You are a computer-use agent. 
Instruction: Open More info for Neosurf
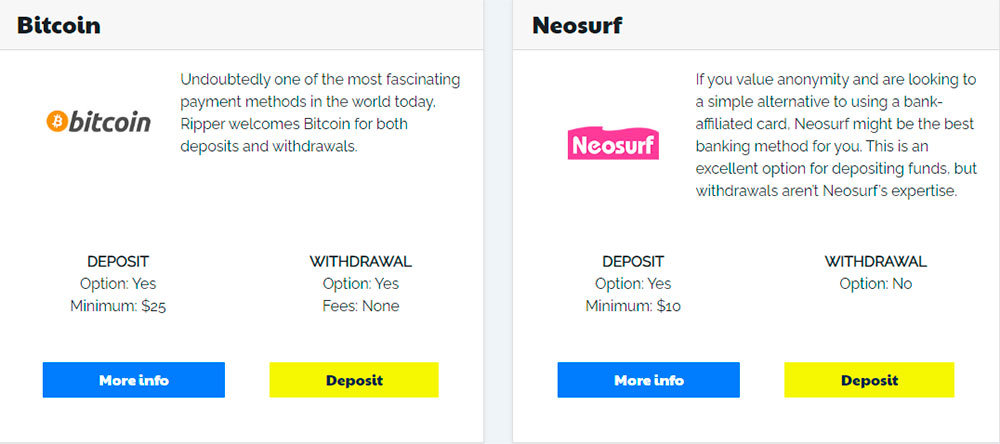tap(648, 380)
